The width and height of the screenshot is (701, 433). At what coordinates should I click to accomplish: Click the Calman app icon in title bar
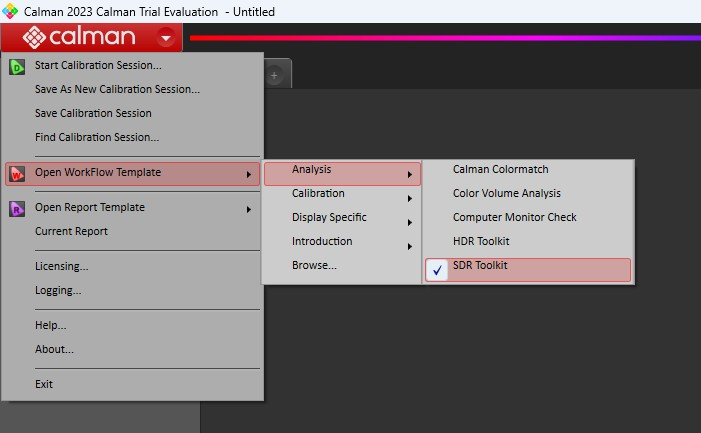[10, 11]
